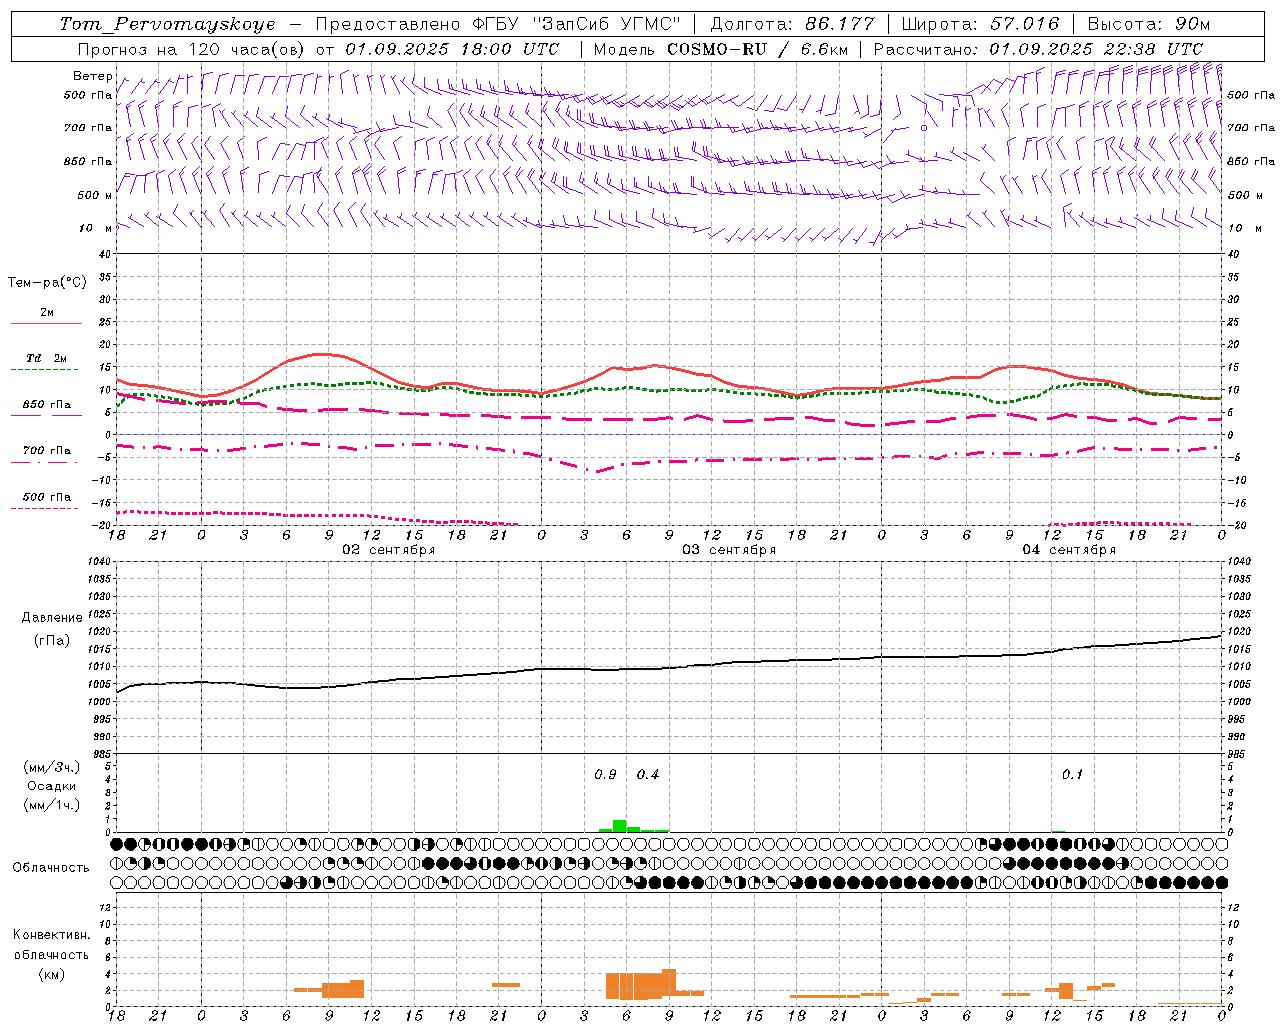Click the 'Осадки' precipitation label
This screenshot has width=1280, height=1024.
(52, 786)
